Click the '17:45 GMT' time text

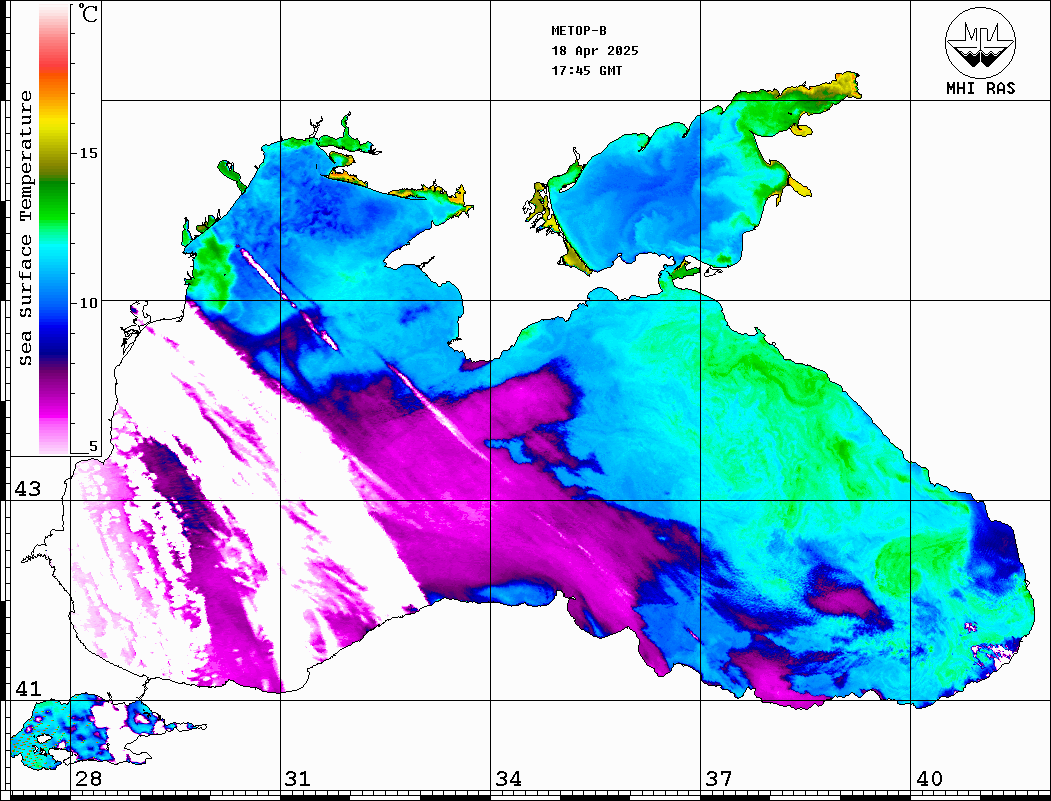(586, 70)
